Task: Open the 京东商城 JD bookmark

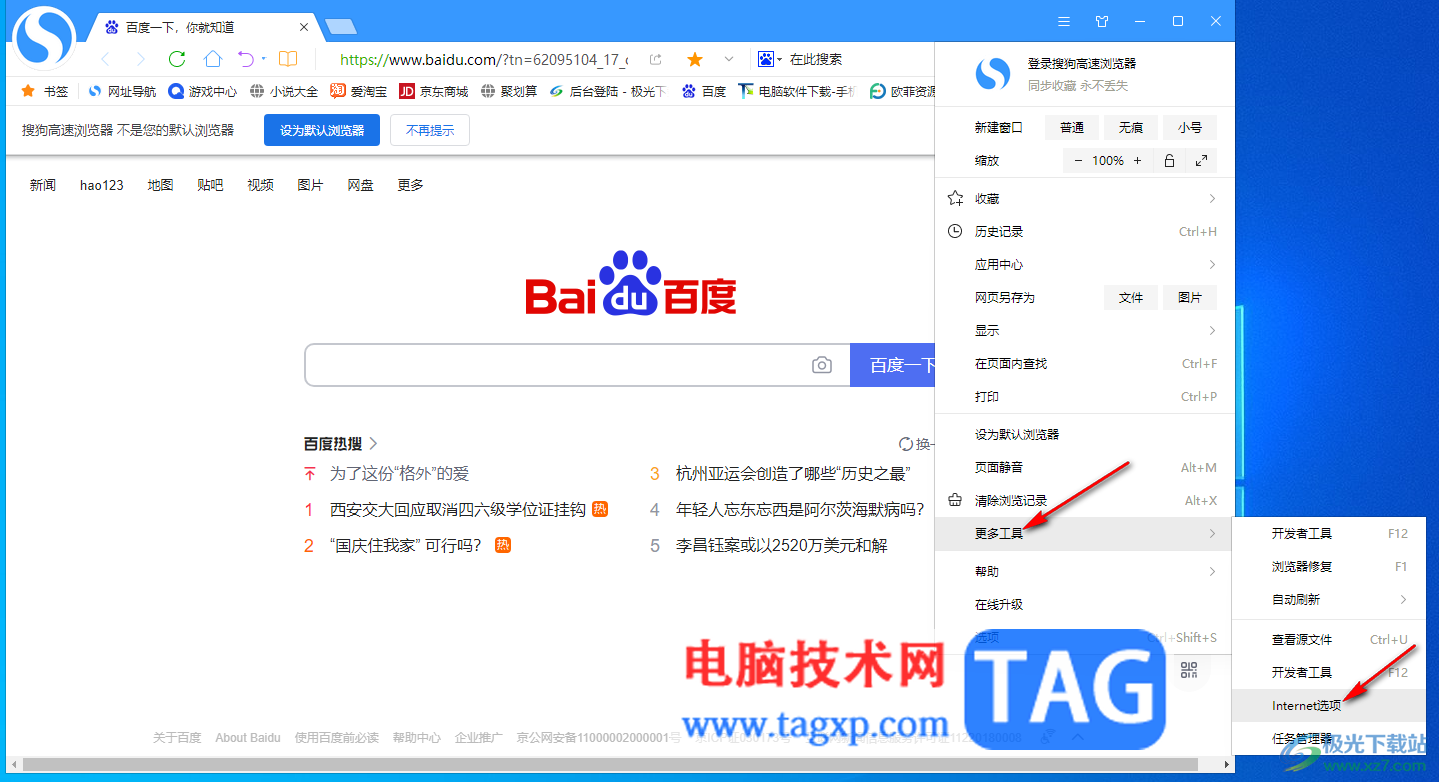Action: tap(434, 91)
